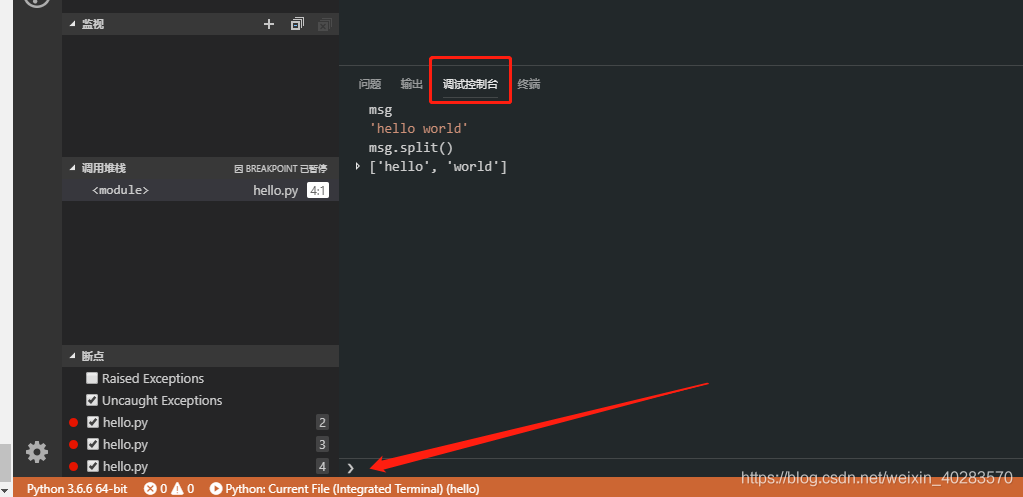
Task: Click line number 3 badge in breakpoints
Action: [322, 445]
